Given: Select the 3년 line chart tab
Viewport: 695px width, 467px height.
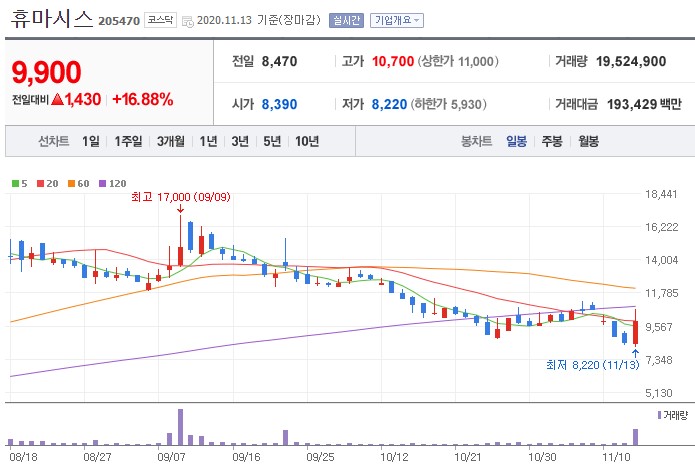Looking at the screenshot, I should 240,141.
